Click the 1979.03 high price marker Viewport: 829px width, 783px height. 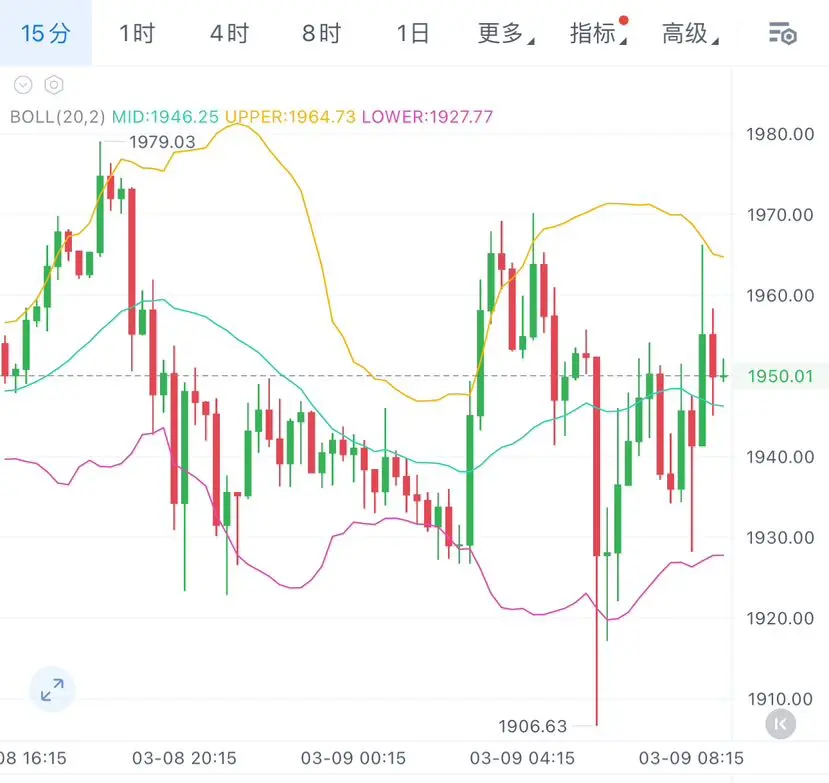163,142
